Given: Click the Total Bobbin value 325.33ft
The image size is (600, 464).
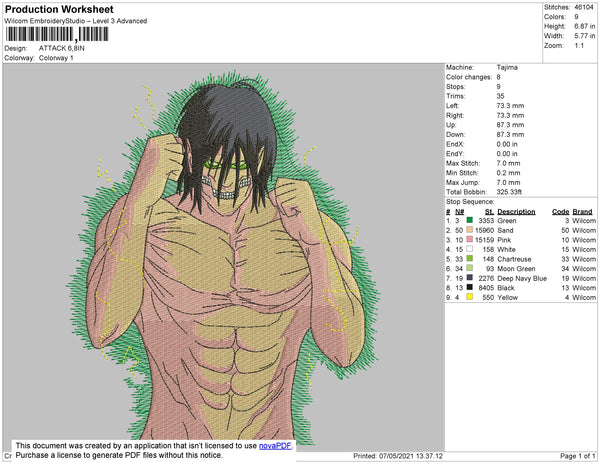Looking at the screenshot, I should 509,192.
